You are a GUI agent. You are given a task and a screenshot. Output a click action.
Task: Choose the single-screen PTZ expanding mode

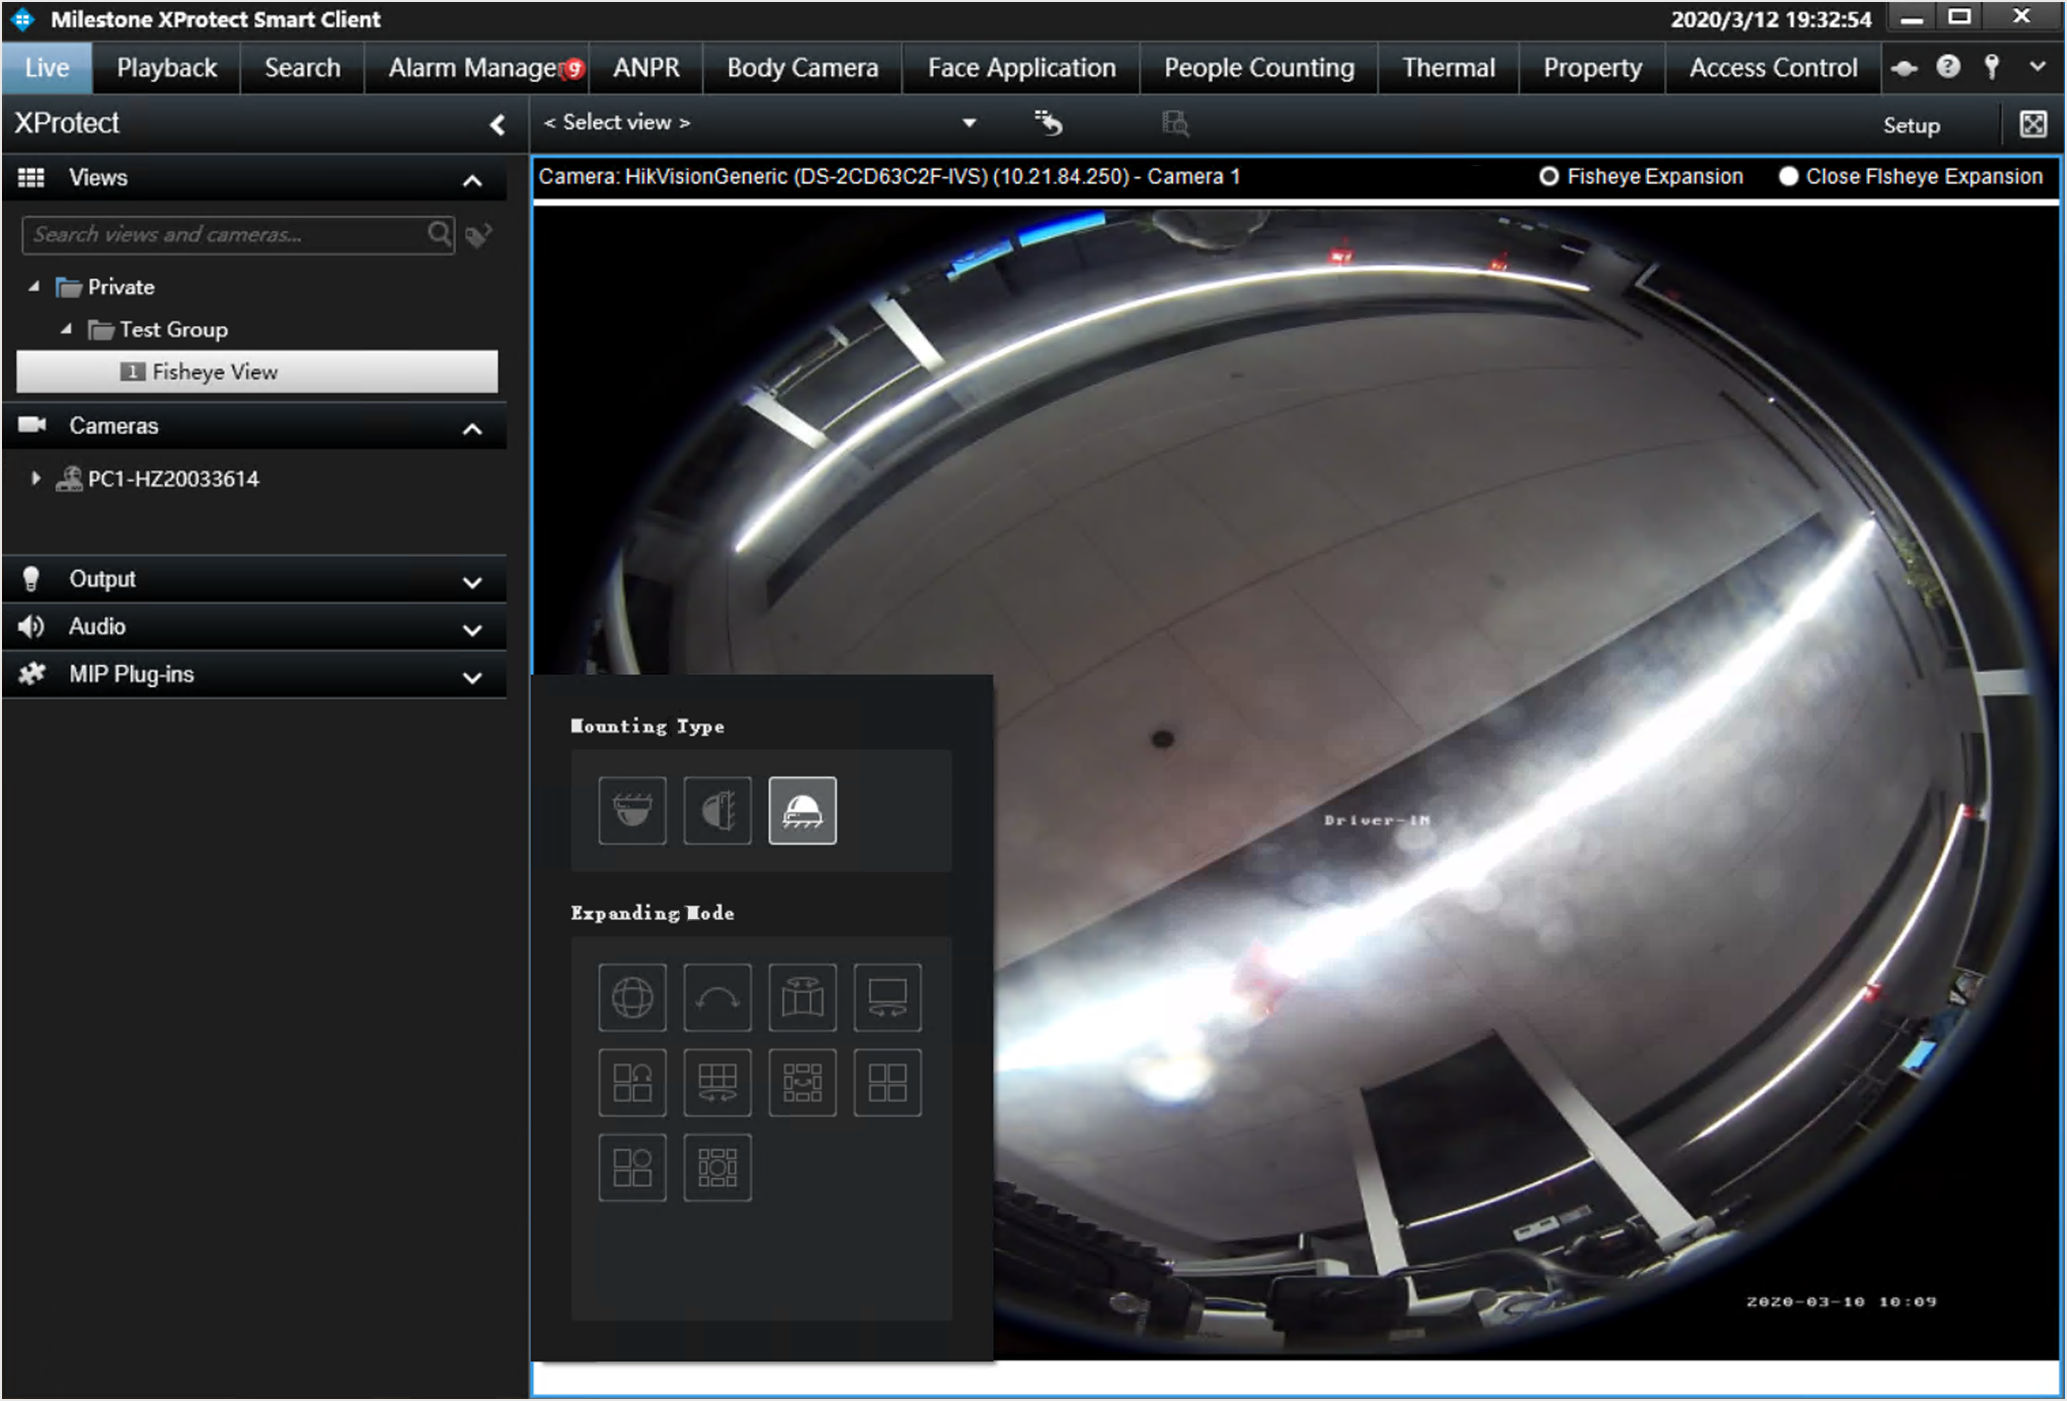(887, 997)
